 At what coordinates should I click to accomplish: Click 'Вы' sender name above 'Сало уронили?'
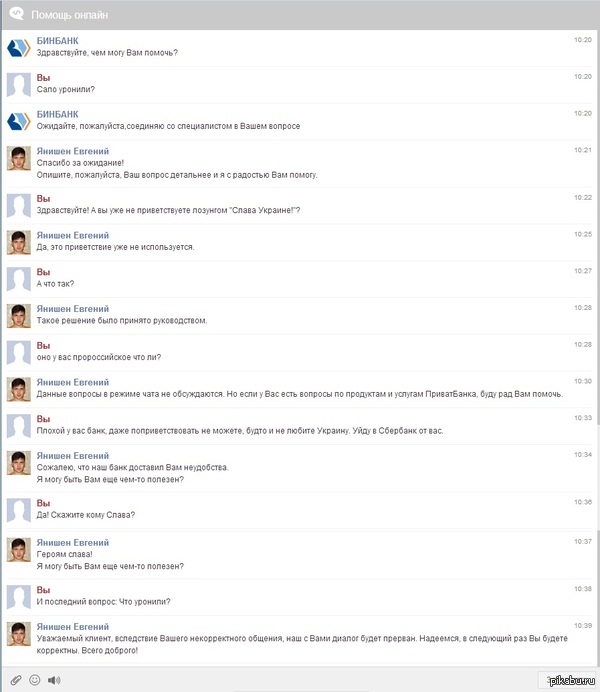tap(43, 77)
